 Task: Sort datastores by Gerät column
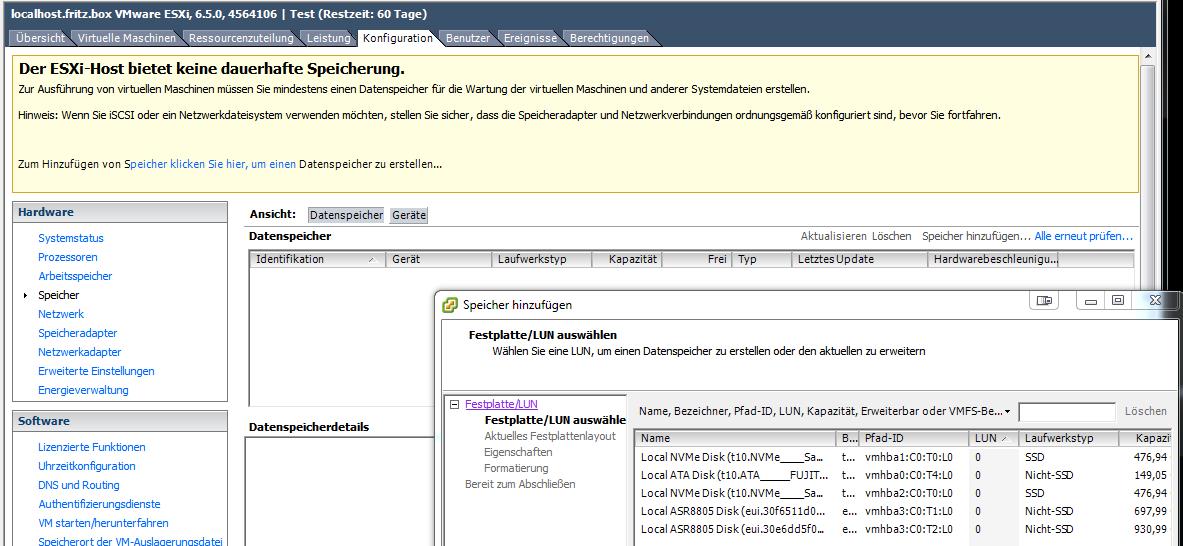coord(438,259)
